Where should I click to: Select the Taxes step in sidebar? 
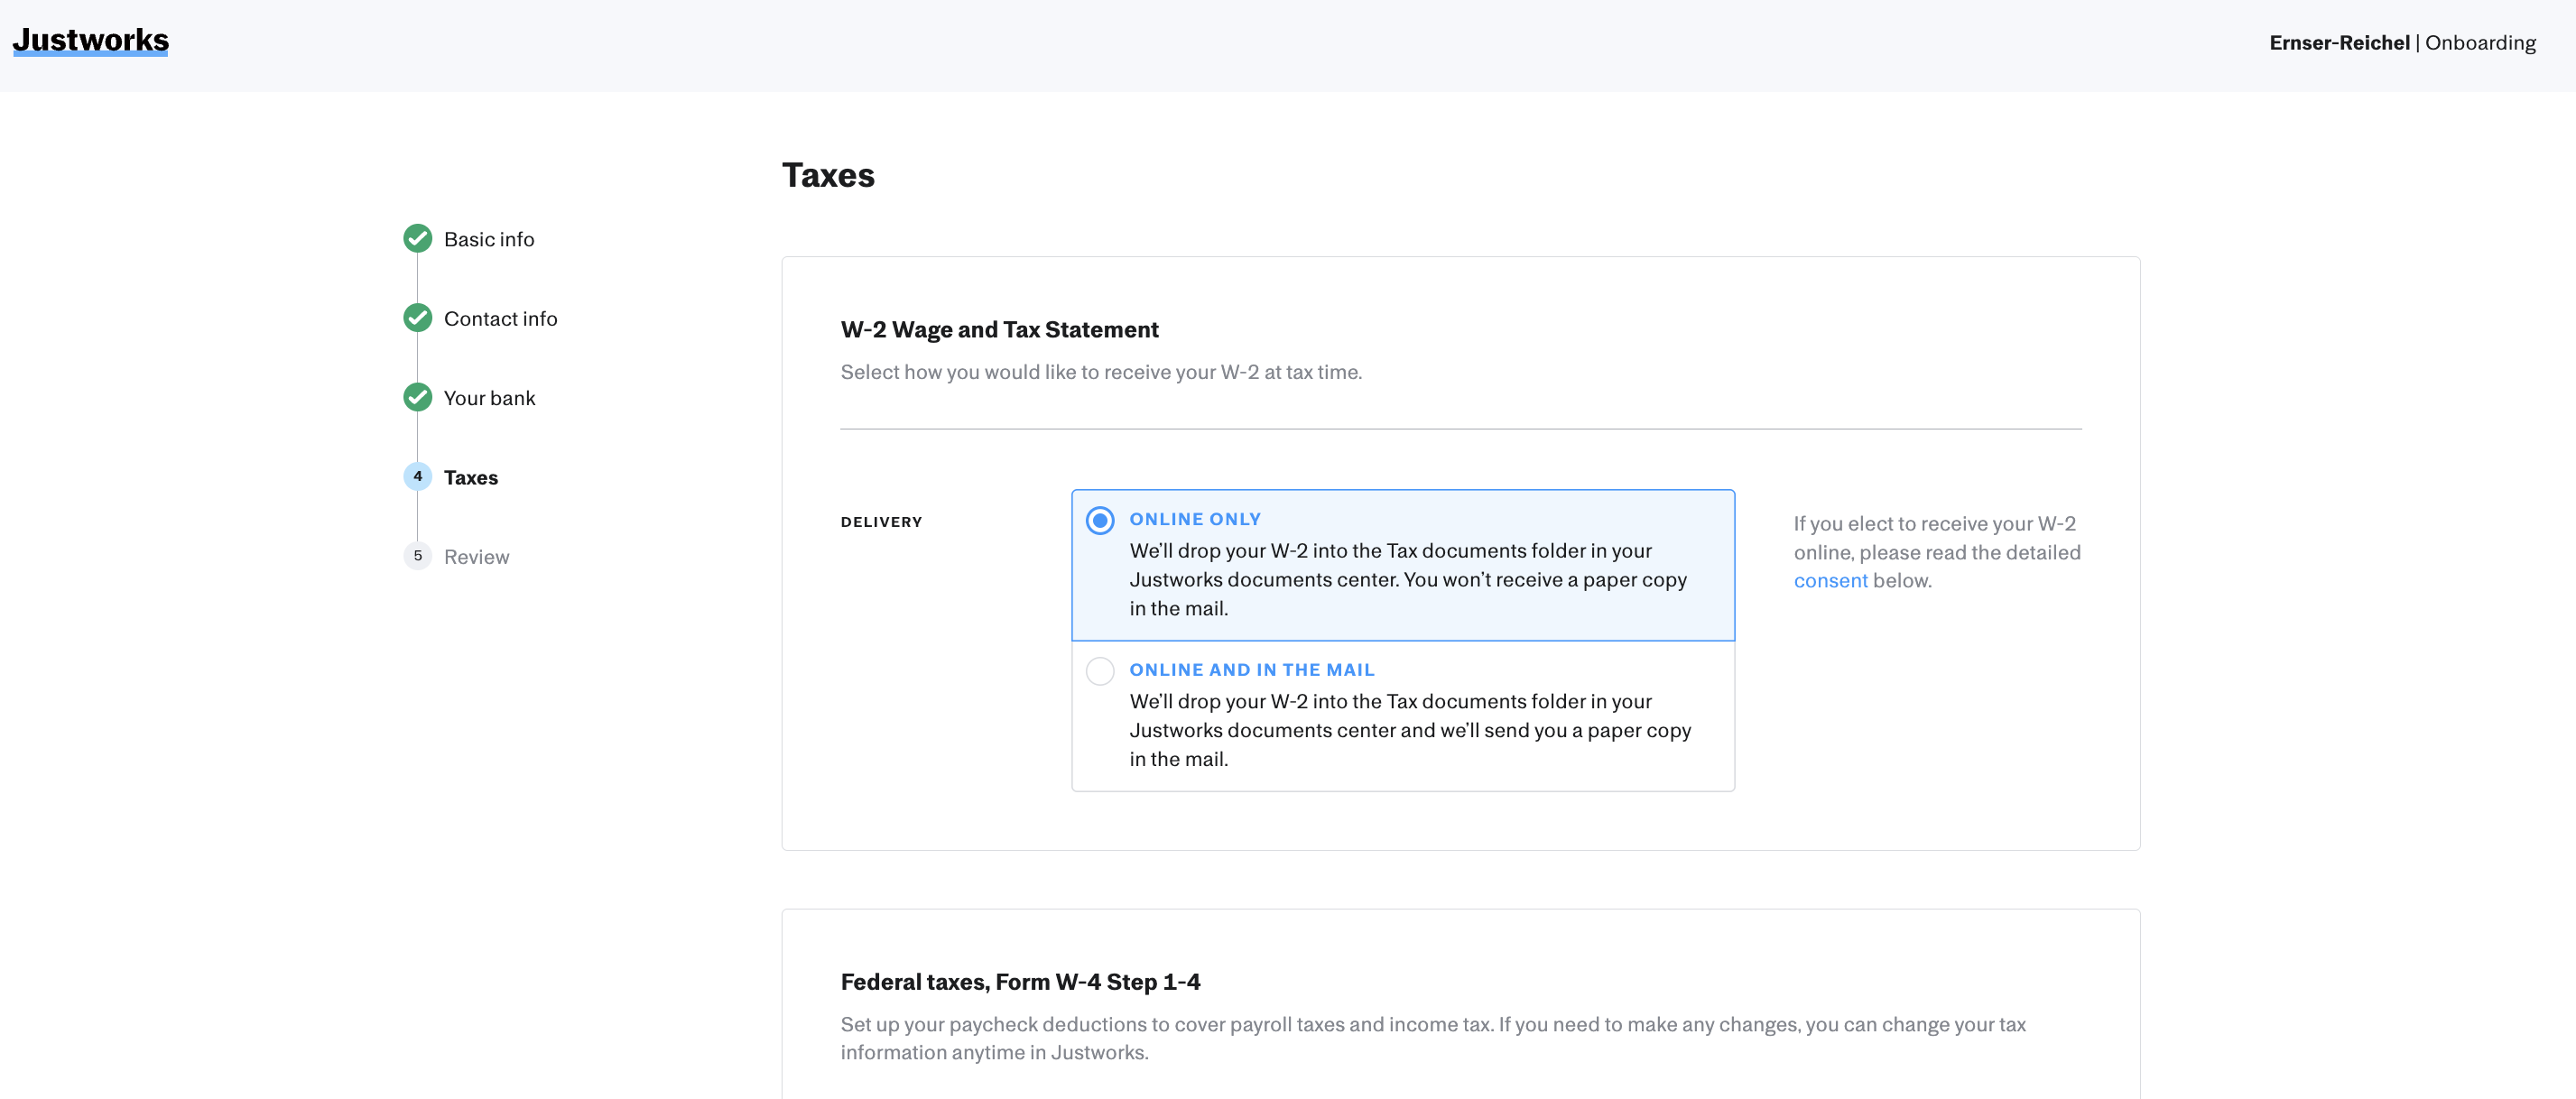click(471, 477)
